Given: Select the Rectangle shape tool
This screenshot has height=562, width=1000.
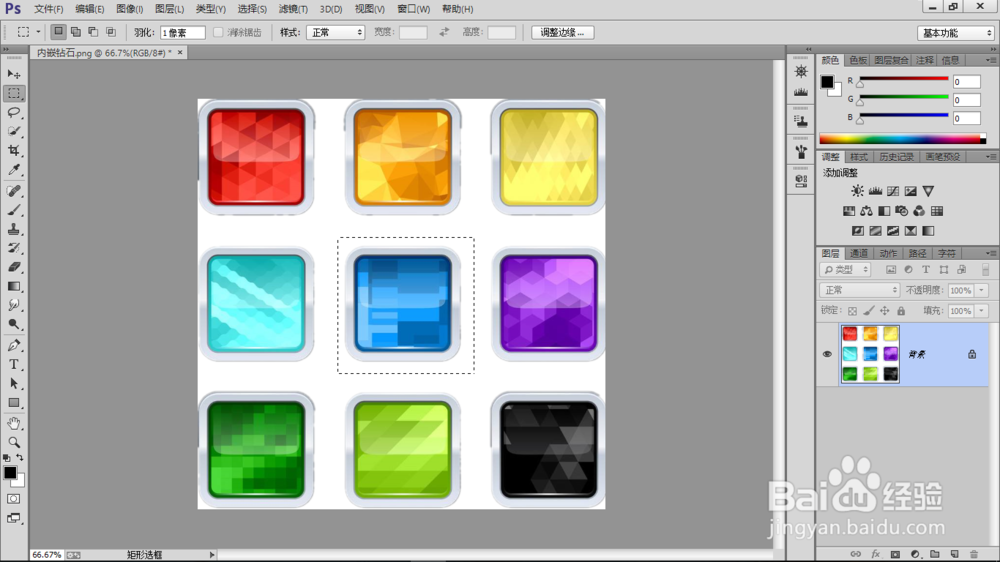Looking at the screenshot, I should [x=13, y=403].
